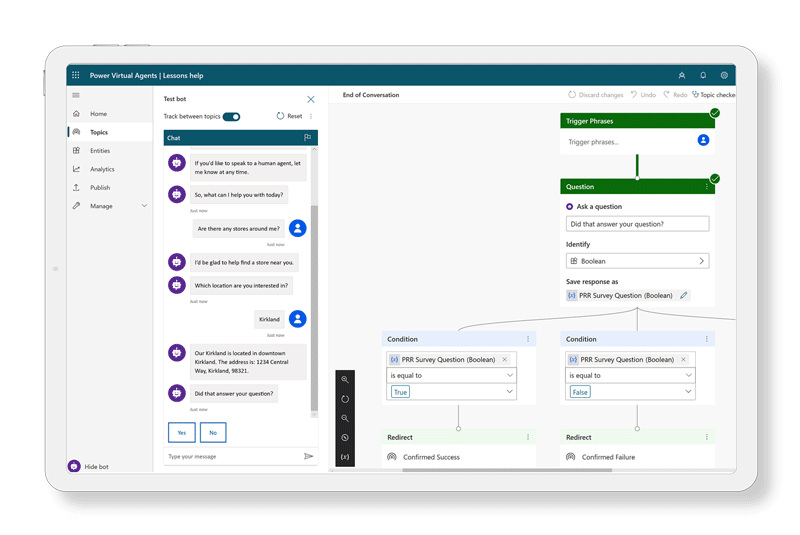Click the 'End of Conversation' topic title
The height and width of the screenshot is (535, 800).
371,95
